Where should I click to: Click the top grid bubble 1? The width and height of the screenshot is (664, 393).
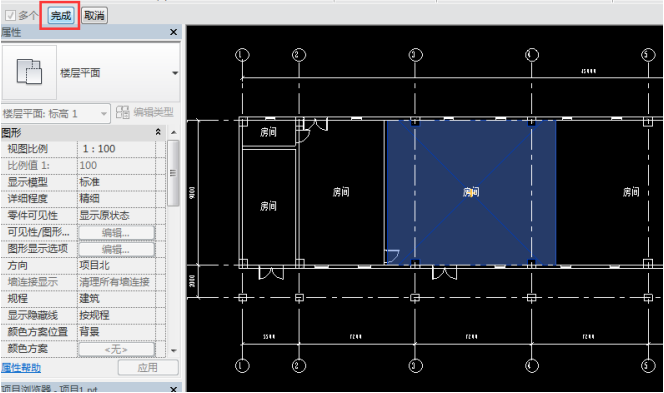[x=242, y=55]
